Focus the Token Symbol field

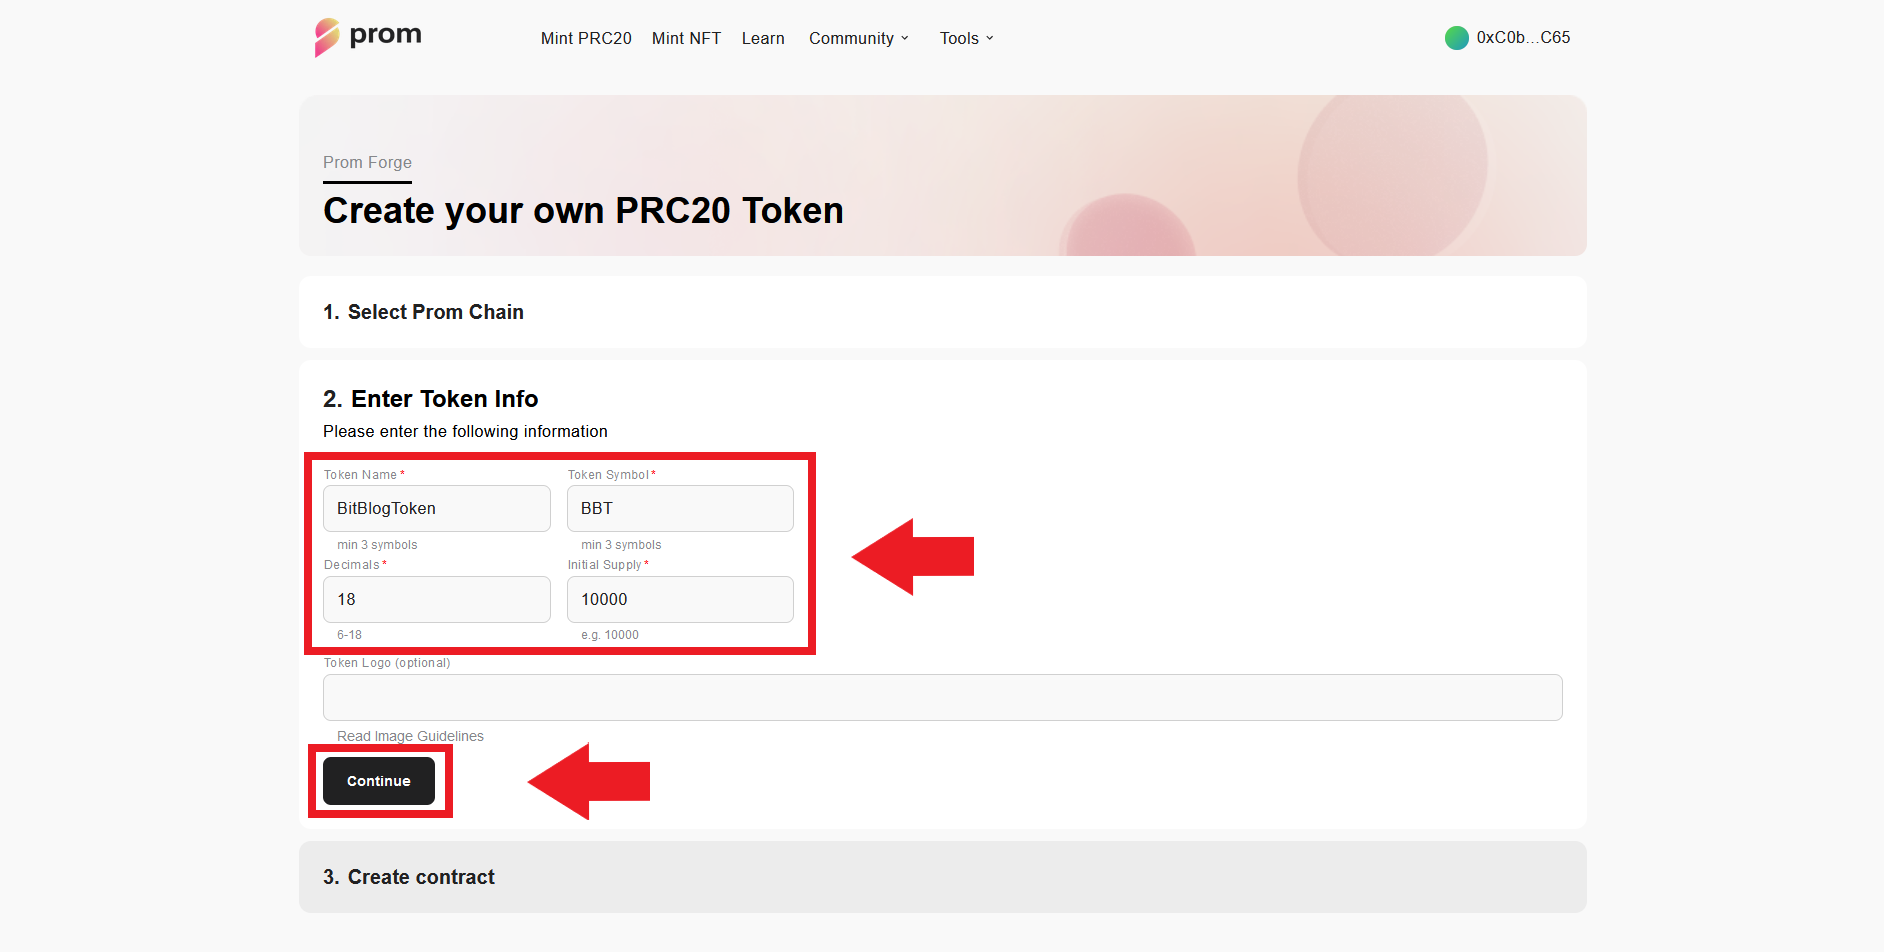(680, 508)
